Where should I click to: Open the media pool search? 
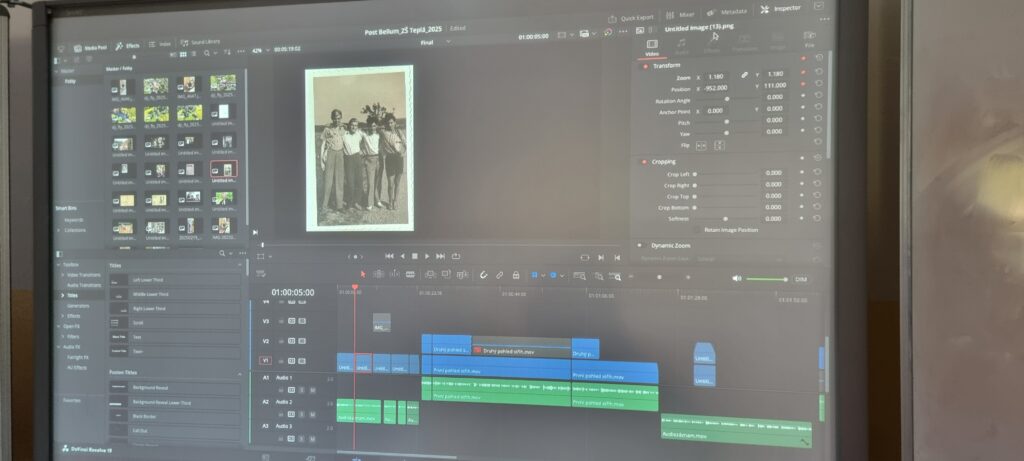point(207,53)
